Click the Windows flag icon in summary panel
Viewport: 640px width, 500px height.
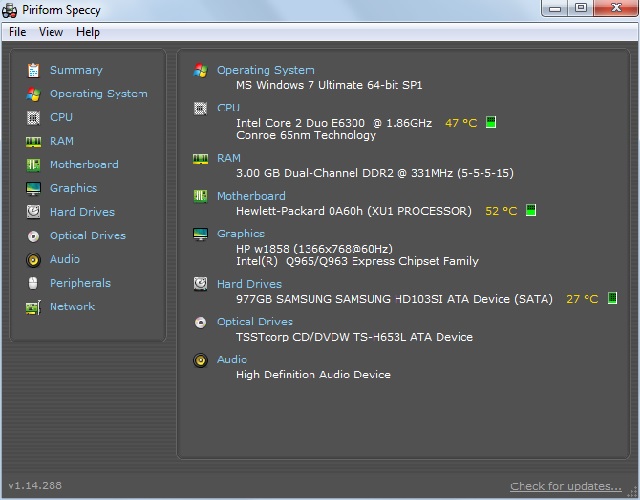pos(200,70)
